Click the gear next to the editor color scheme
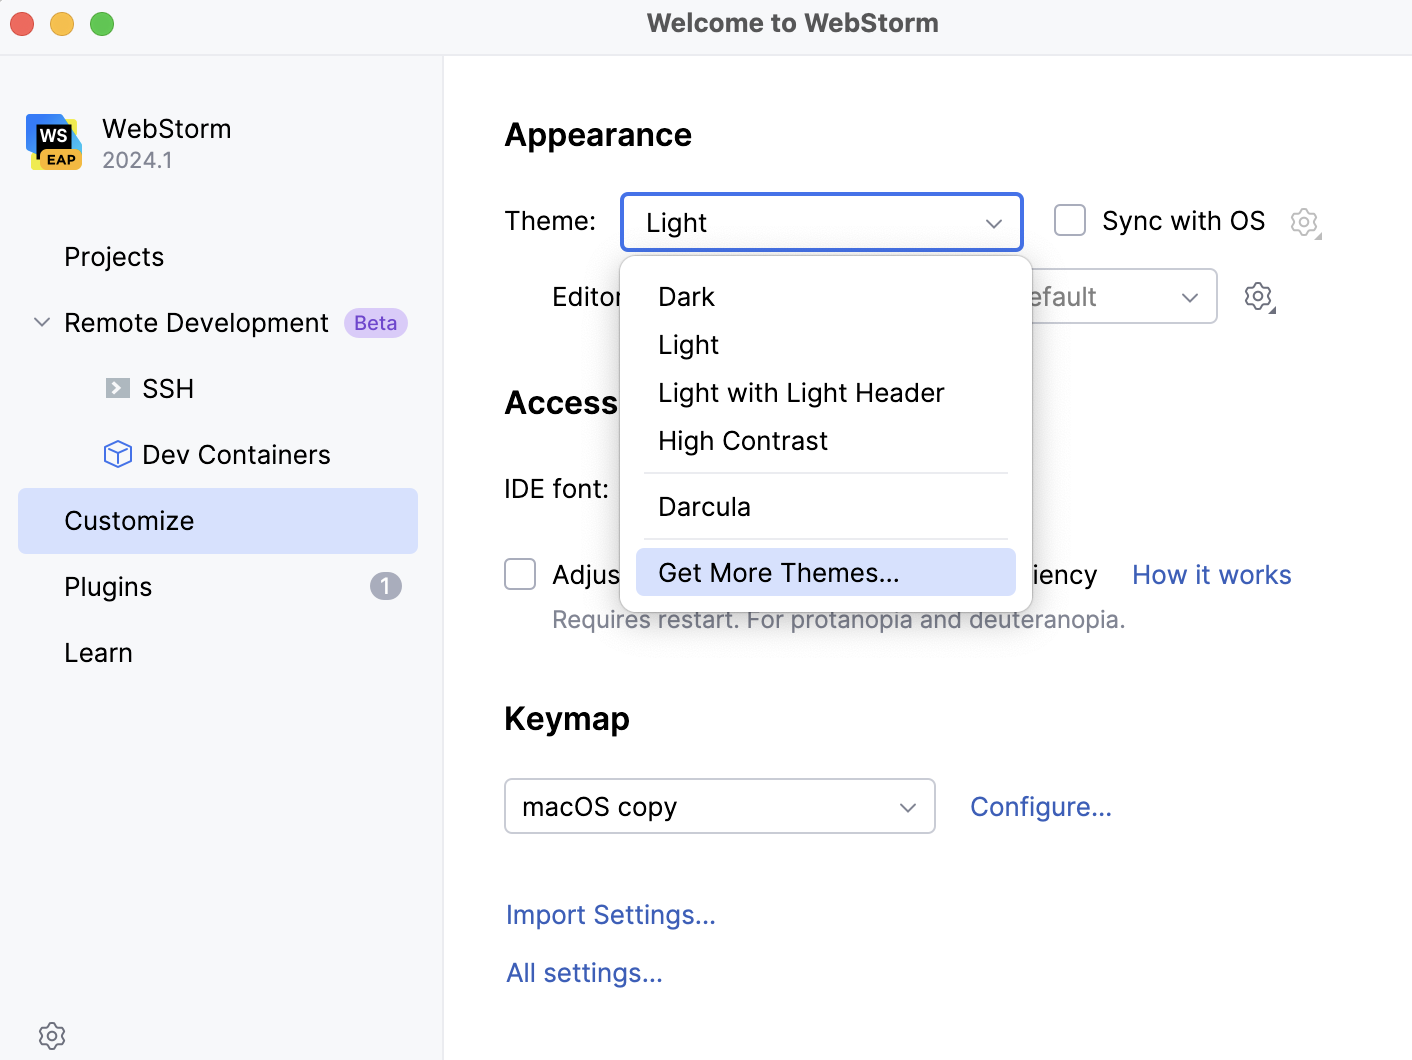Viewport: 1412px width, 1060px height. tap(1258, 296)
